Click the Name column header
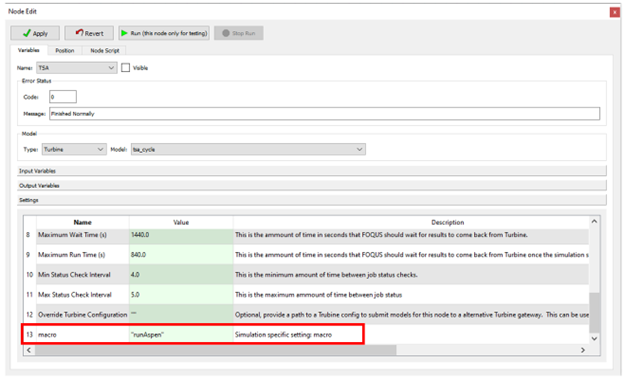 click(x=82, y=222)
